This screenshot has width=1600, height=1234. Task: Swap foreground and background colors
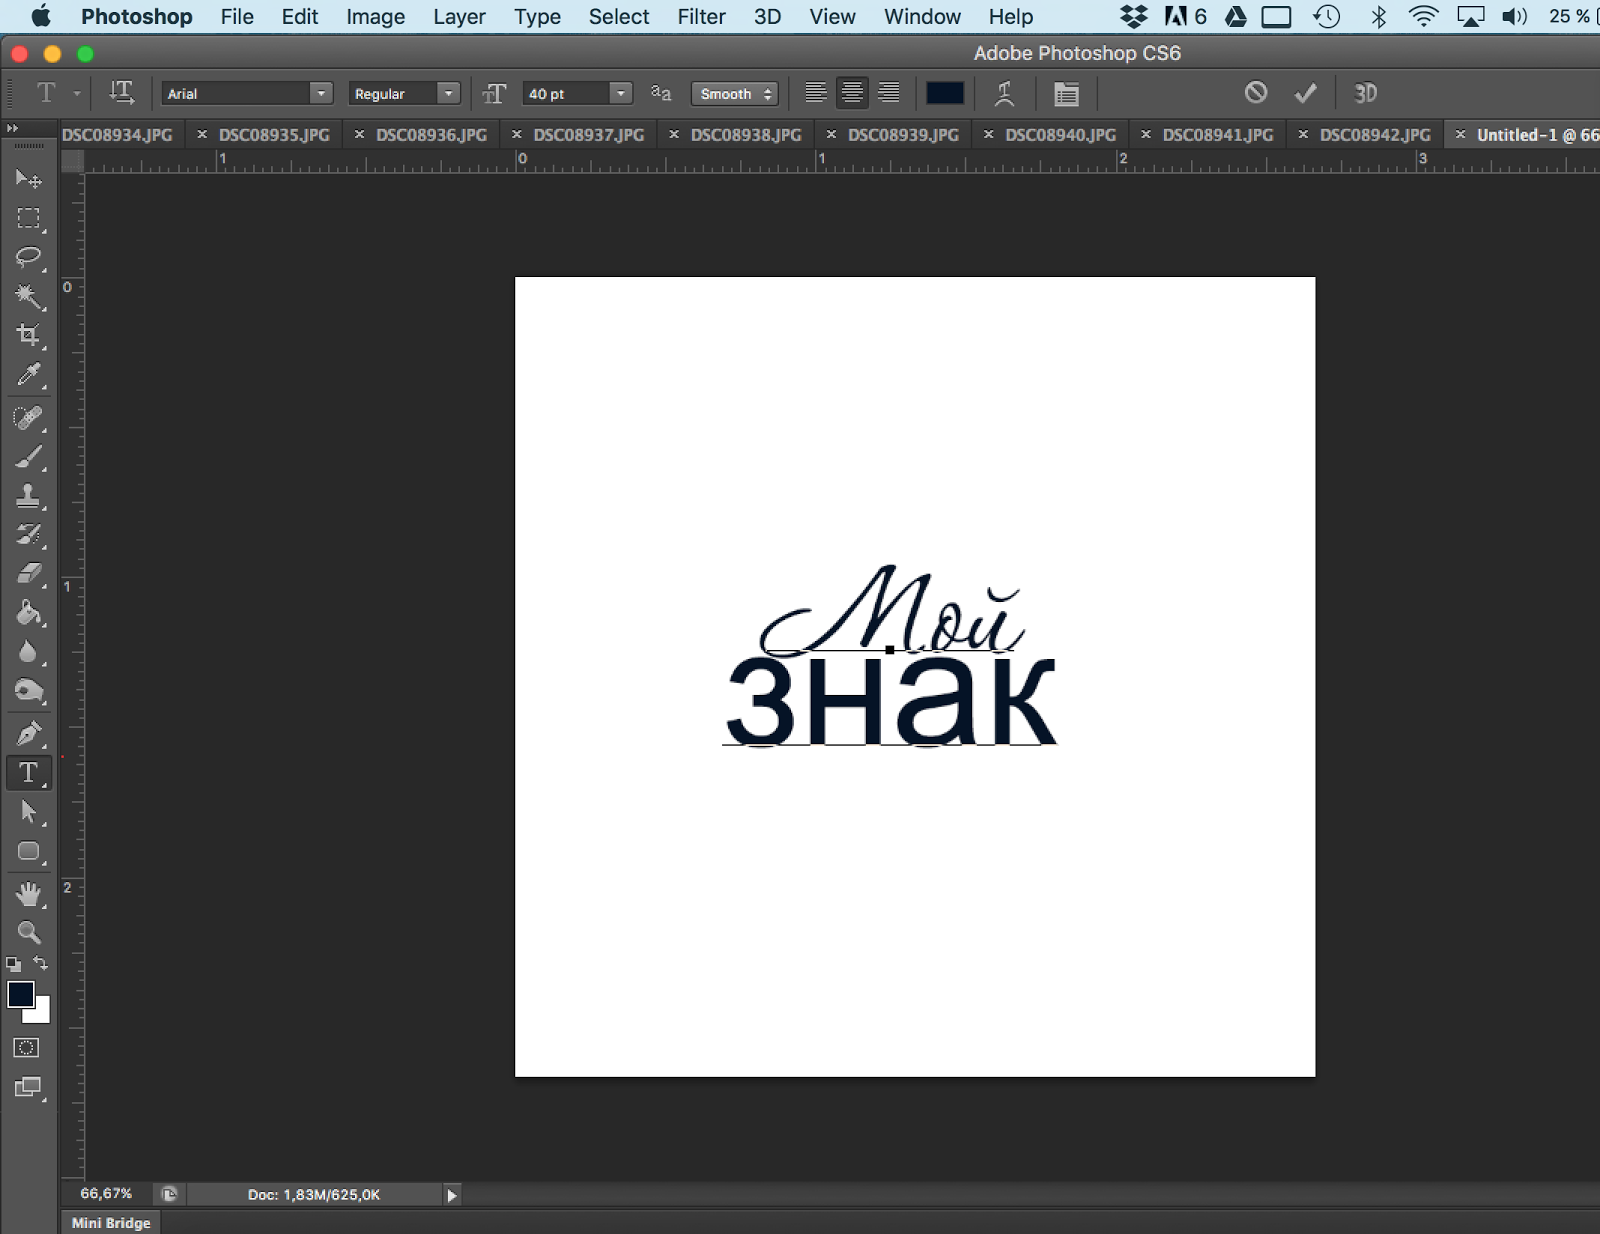[x=41, y=963]
